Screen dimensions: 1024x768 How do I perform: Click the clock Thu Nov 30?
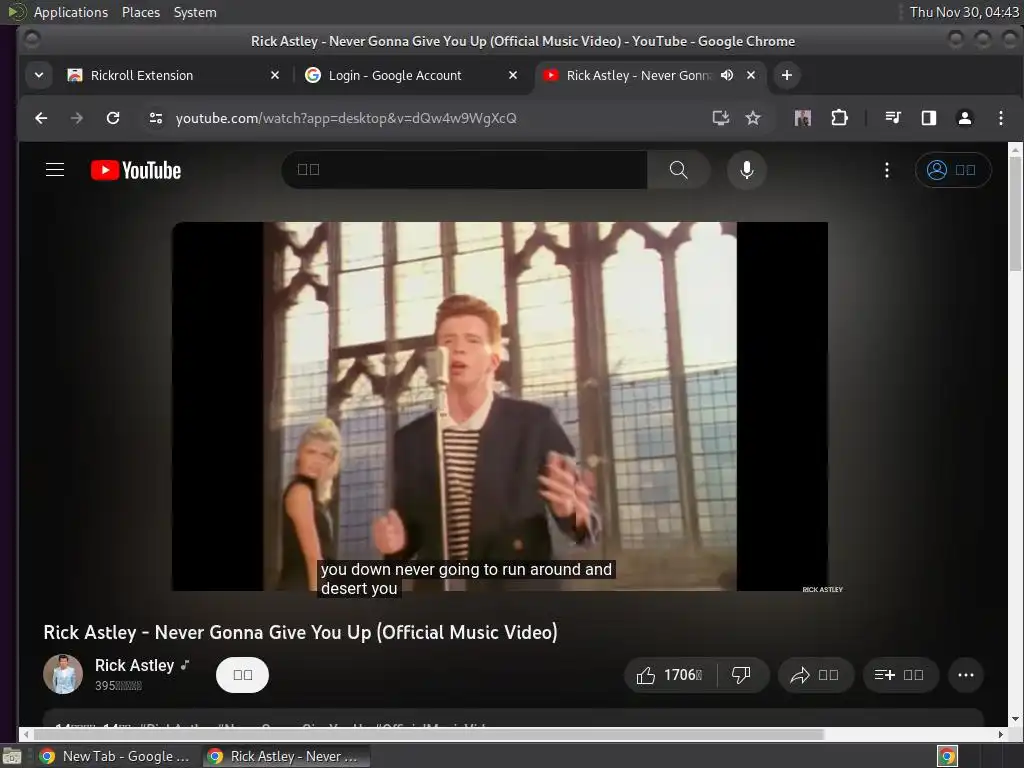point(964,12)
